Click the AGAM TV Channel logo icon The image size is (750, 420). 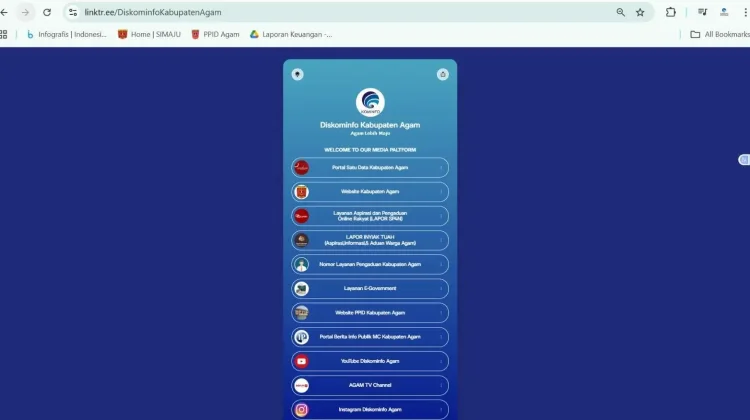tap(301, 385)
